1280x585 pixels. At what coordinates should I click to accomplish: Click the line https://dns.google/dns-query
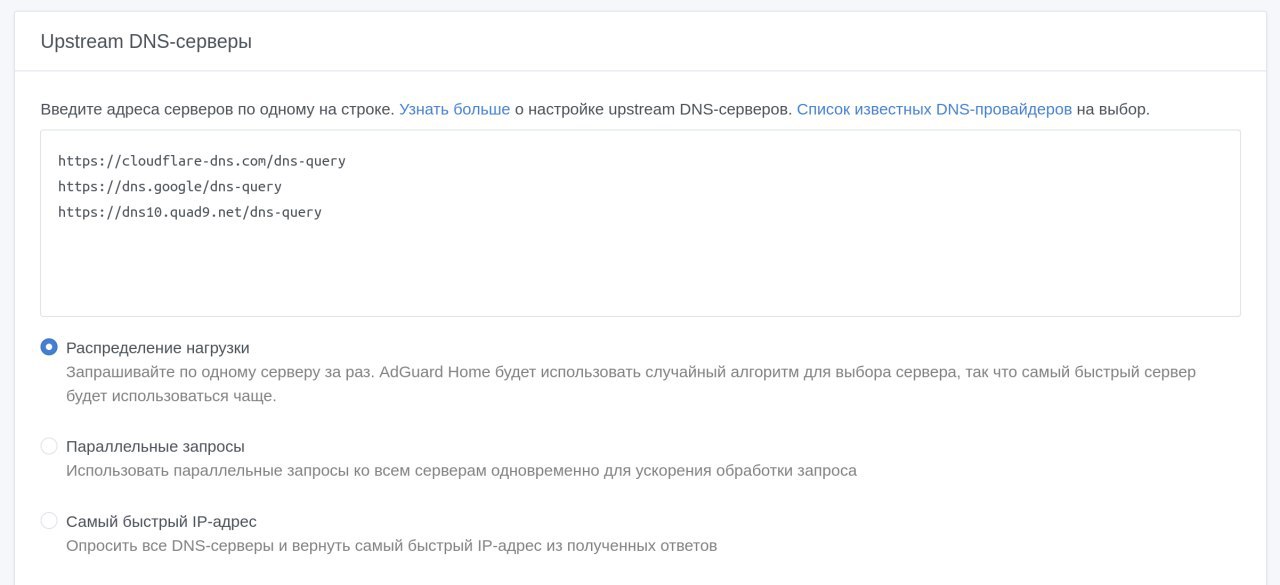(170, 186)
